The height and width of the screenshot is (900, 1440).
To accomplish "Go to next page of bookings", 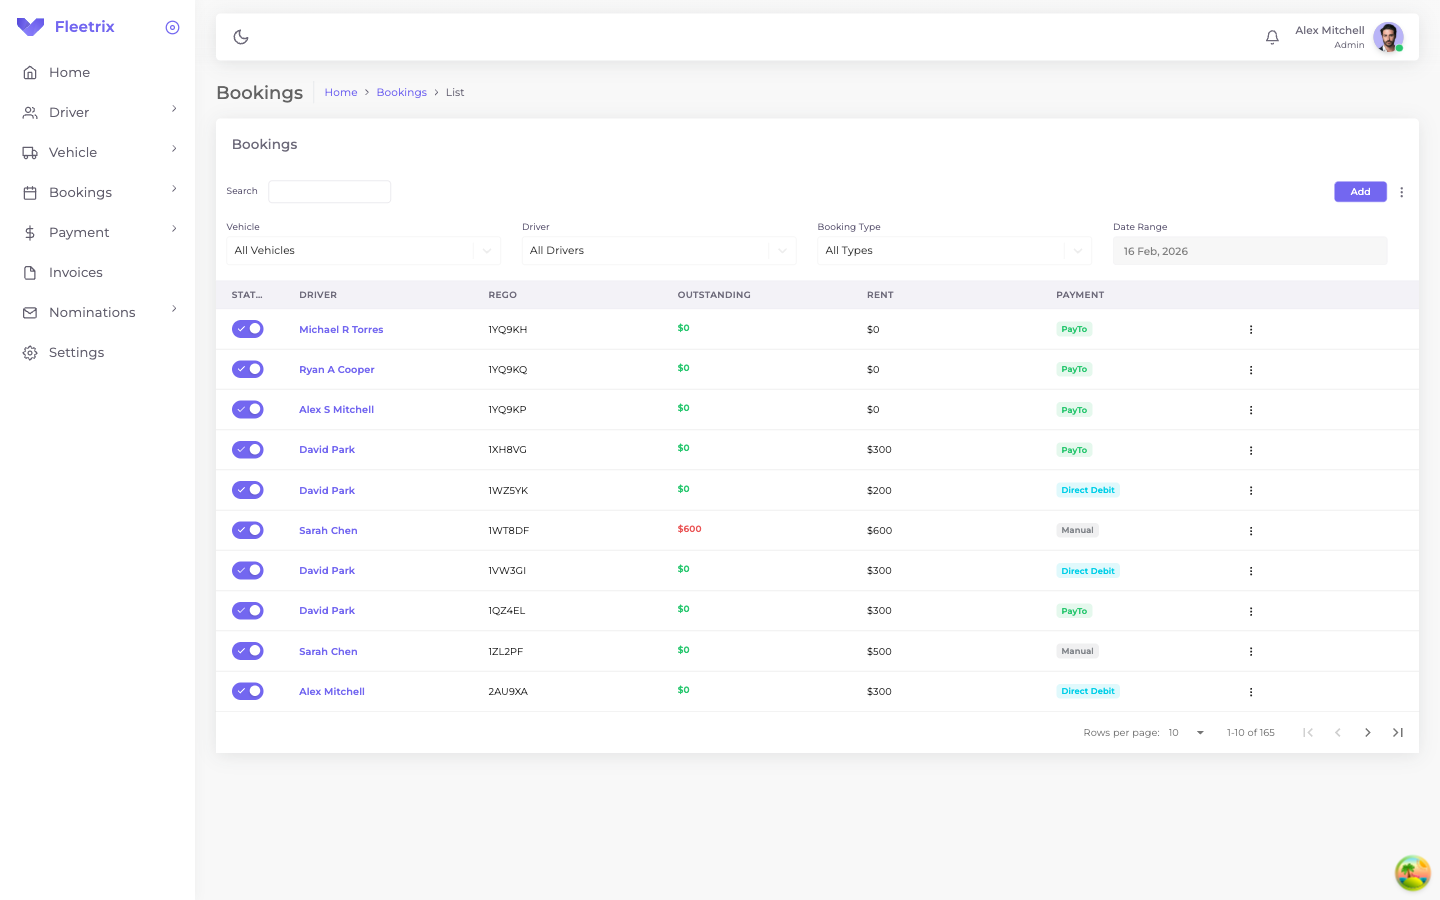I will (x=1367, y=733).
